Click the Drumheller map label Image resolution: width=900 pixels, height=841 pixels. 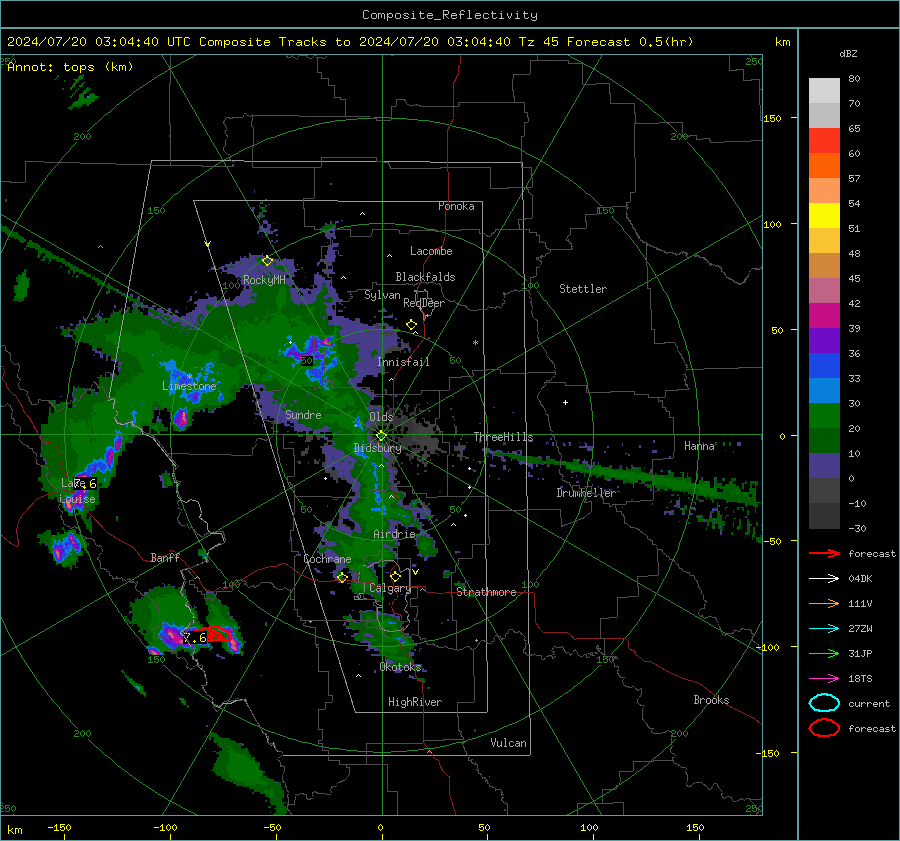pos(586,493)
